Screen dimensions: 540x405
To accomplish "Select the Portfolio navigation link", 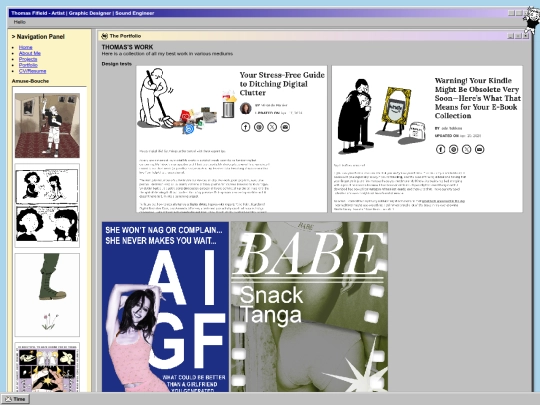I will point(28,65).
